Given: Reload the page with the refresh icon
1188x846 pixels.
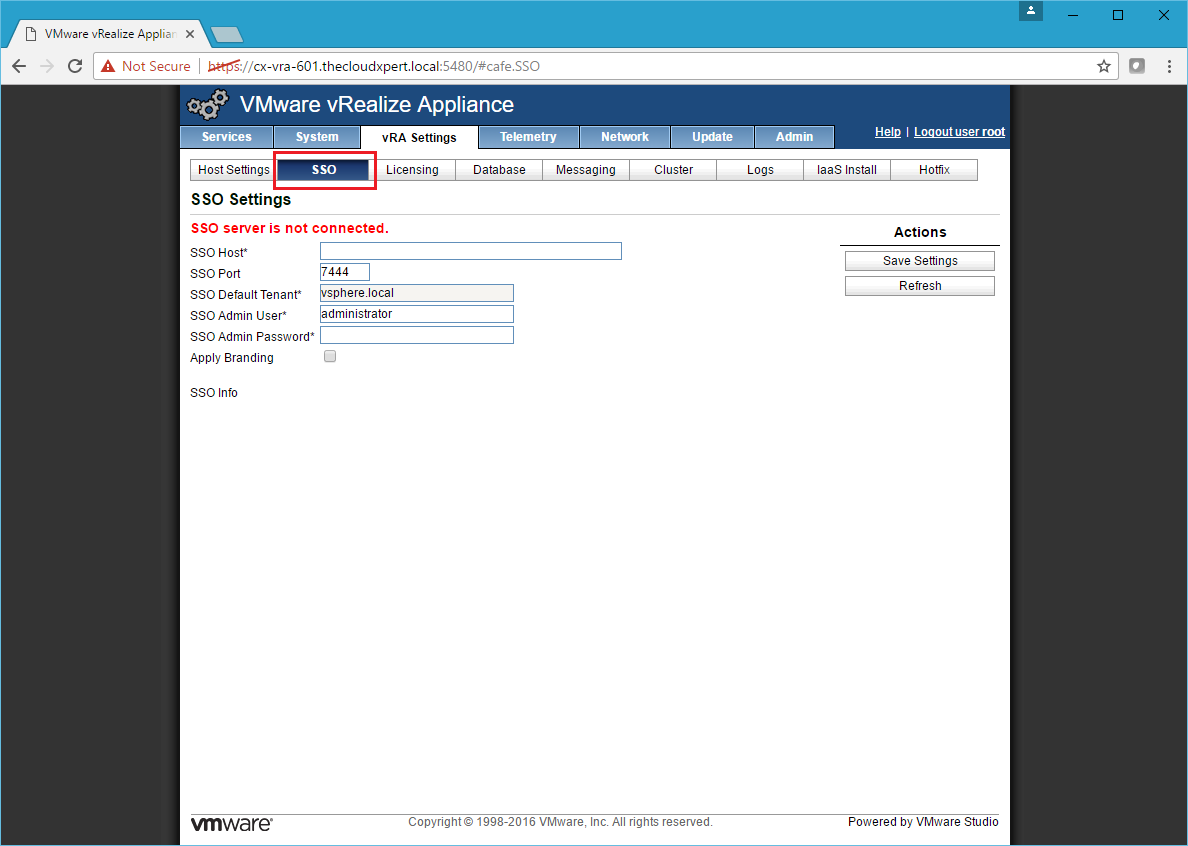Looking at the screenshot, I should [x=74, y=66].
